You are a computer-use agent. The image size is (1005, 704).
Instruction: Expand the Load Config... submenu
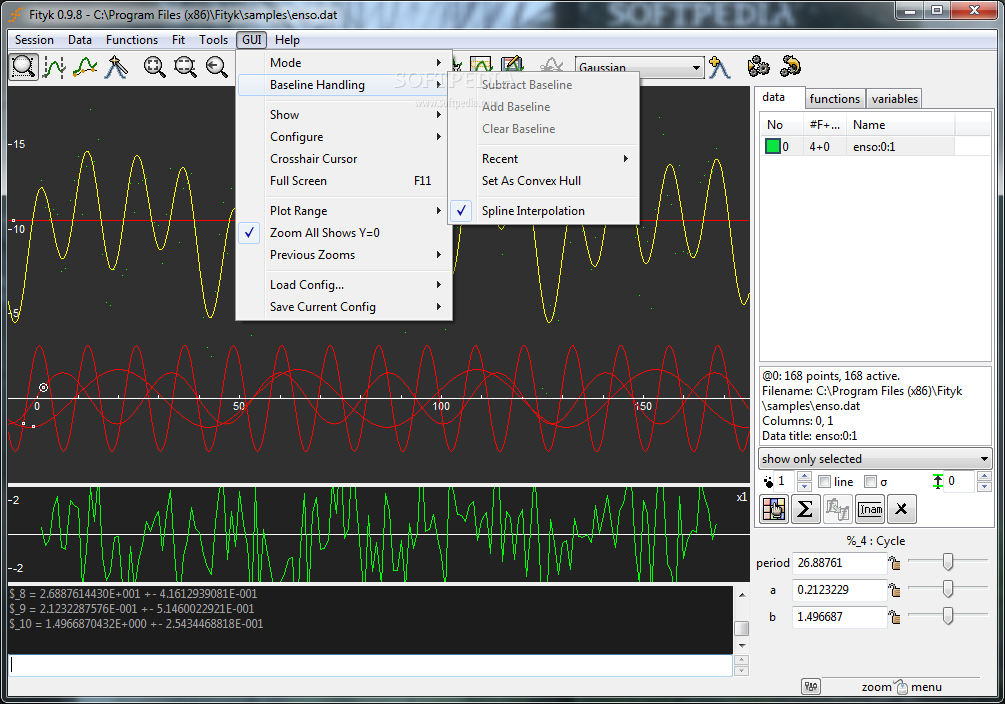[344, 285]
